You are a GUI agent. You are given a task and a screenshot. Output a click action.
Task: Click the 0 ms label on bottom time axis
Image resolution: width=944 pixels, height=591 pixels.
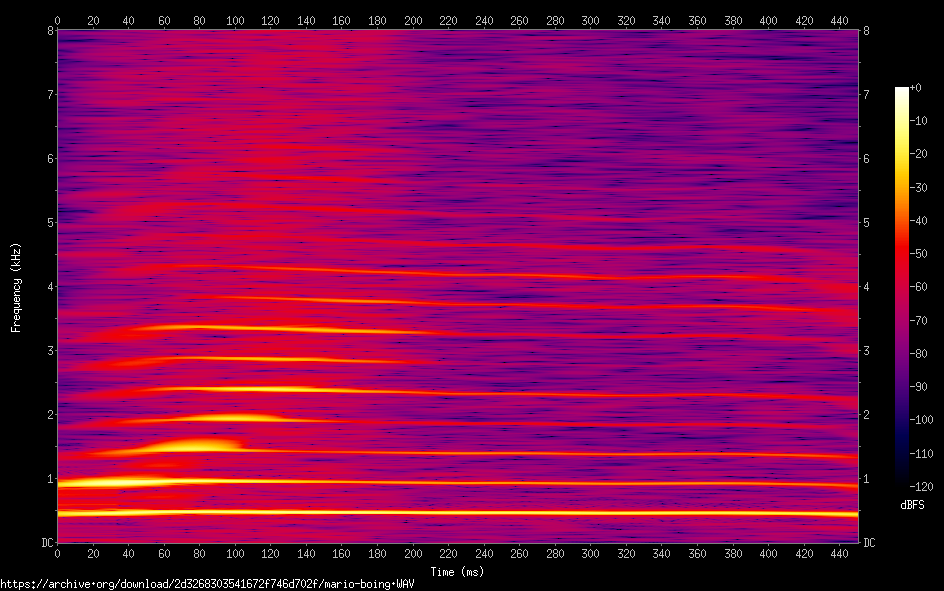tap(58, 553)
